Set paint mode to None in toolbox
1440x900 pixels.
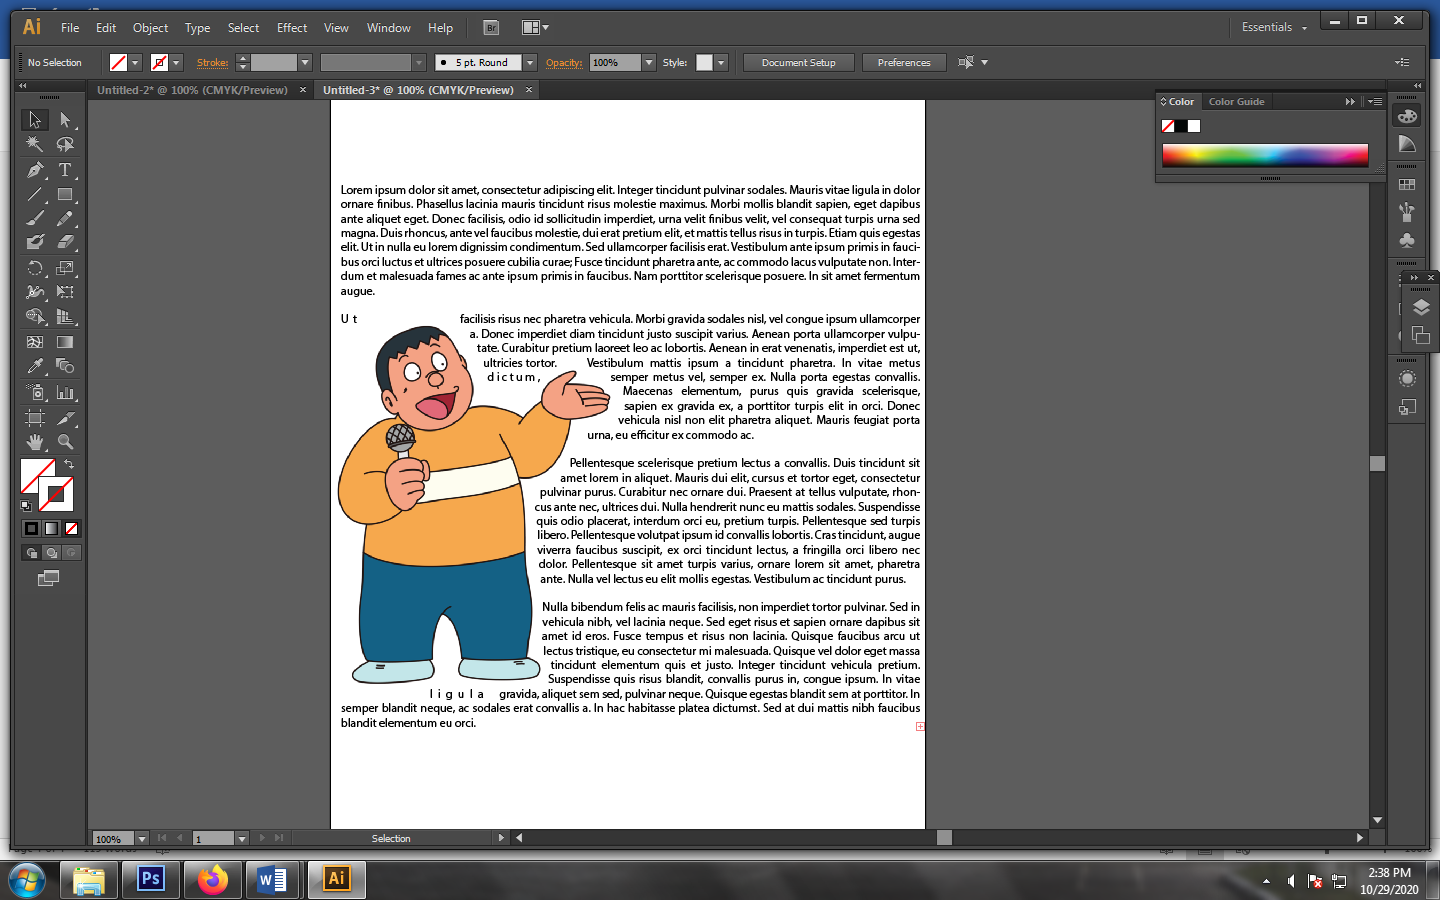tap(71, 528)
